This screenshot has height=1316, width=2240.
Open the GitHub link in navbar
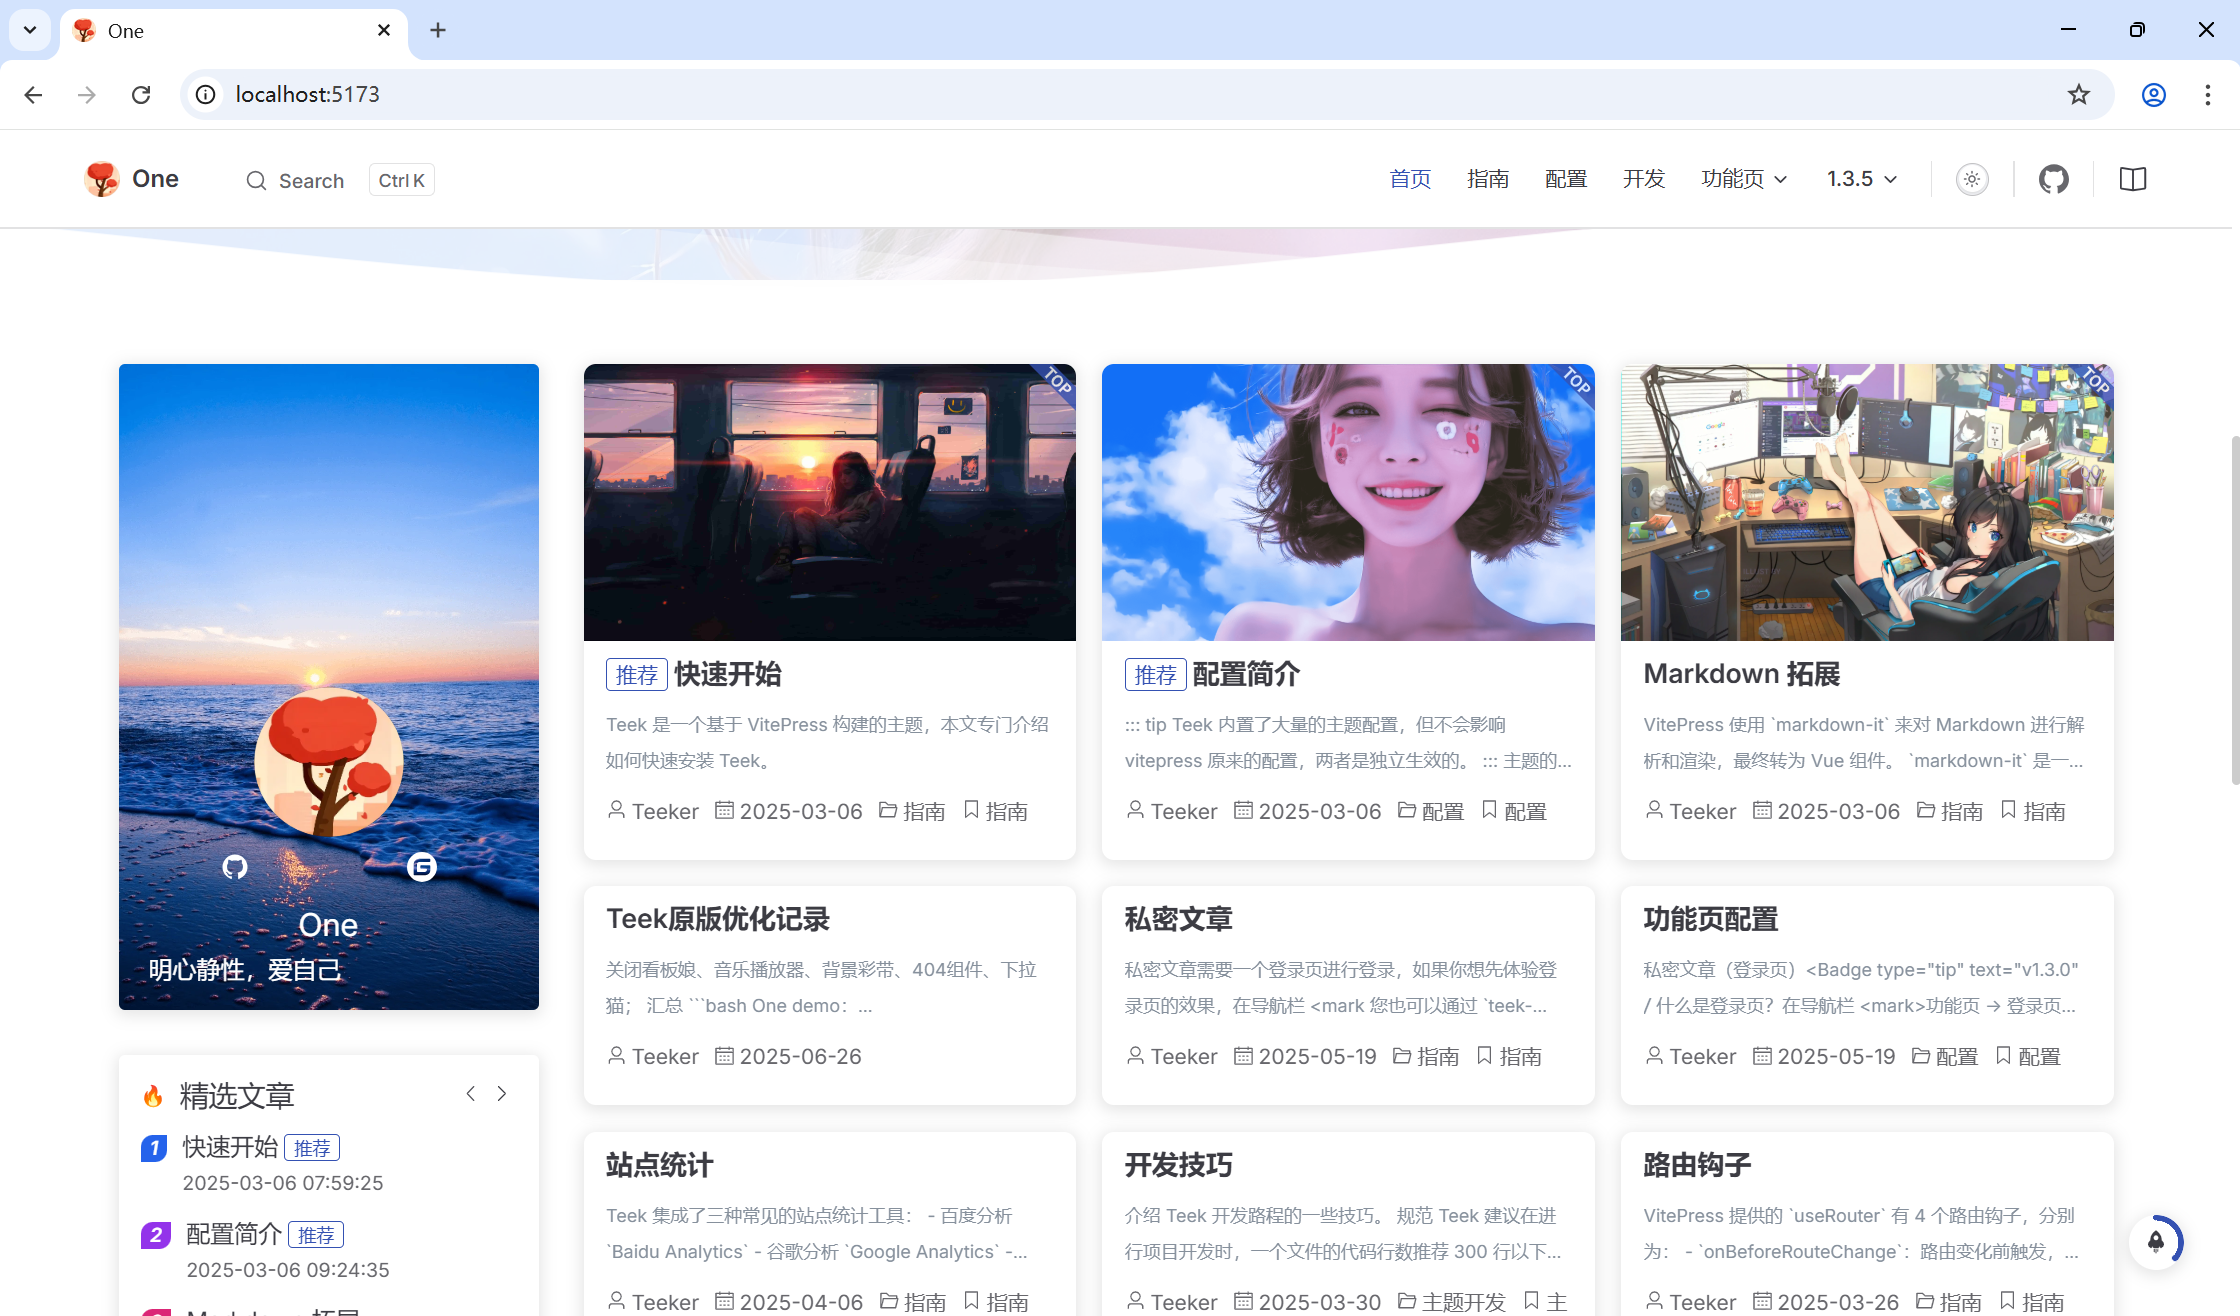click(x=2054, y=179)
